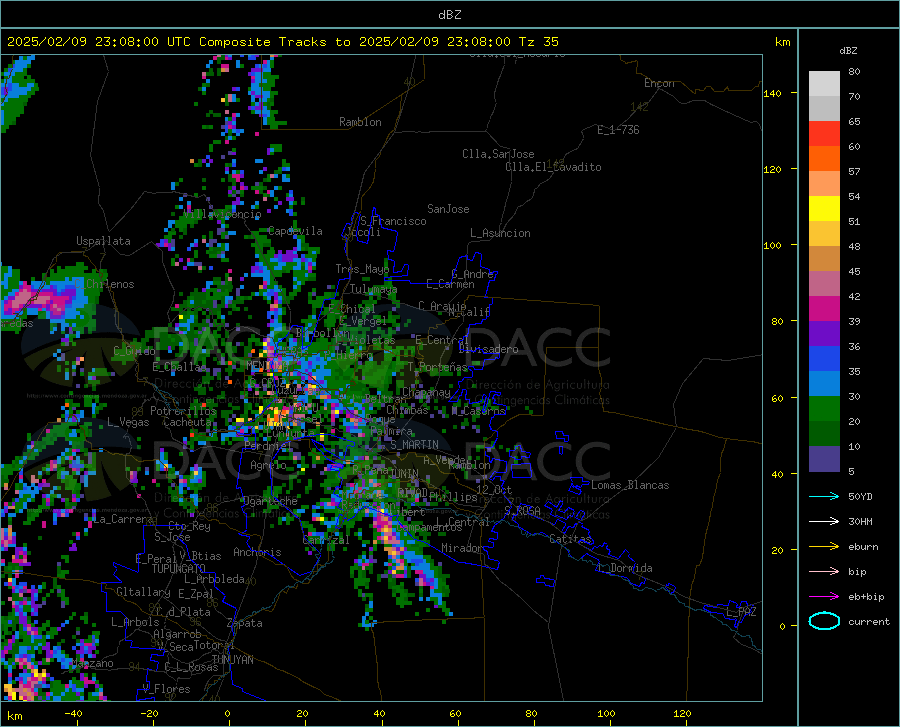Click the cyan current ellipse legend icon
900x727 pixels.
pyautogui.click(x=824, y=621)
